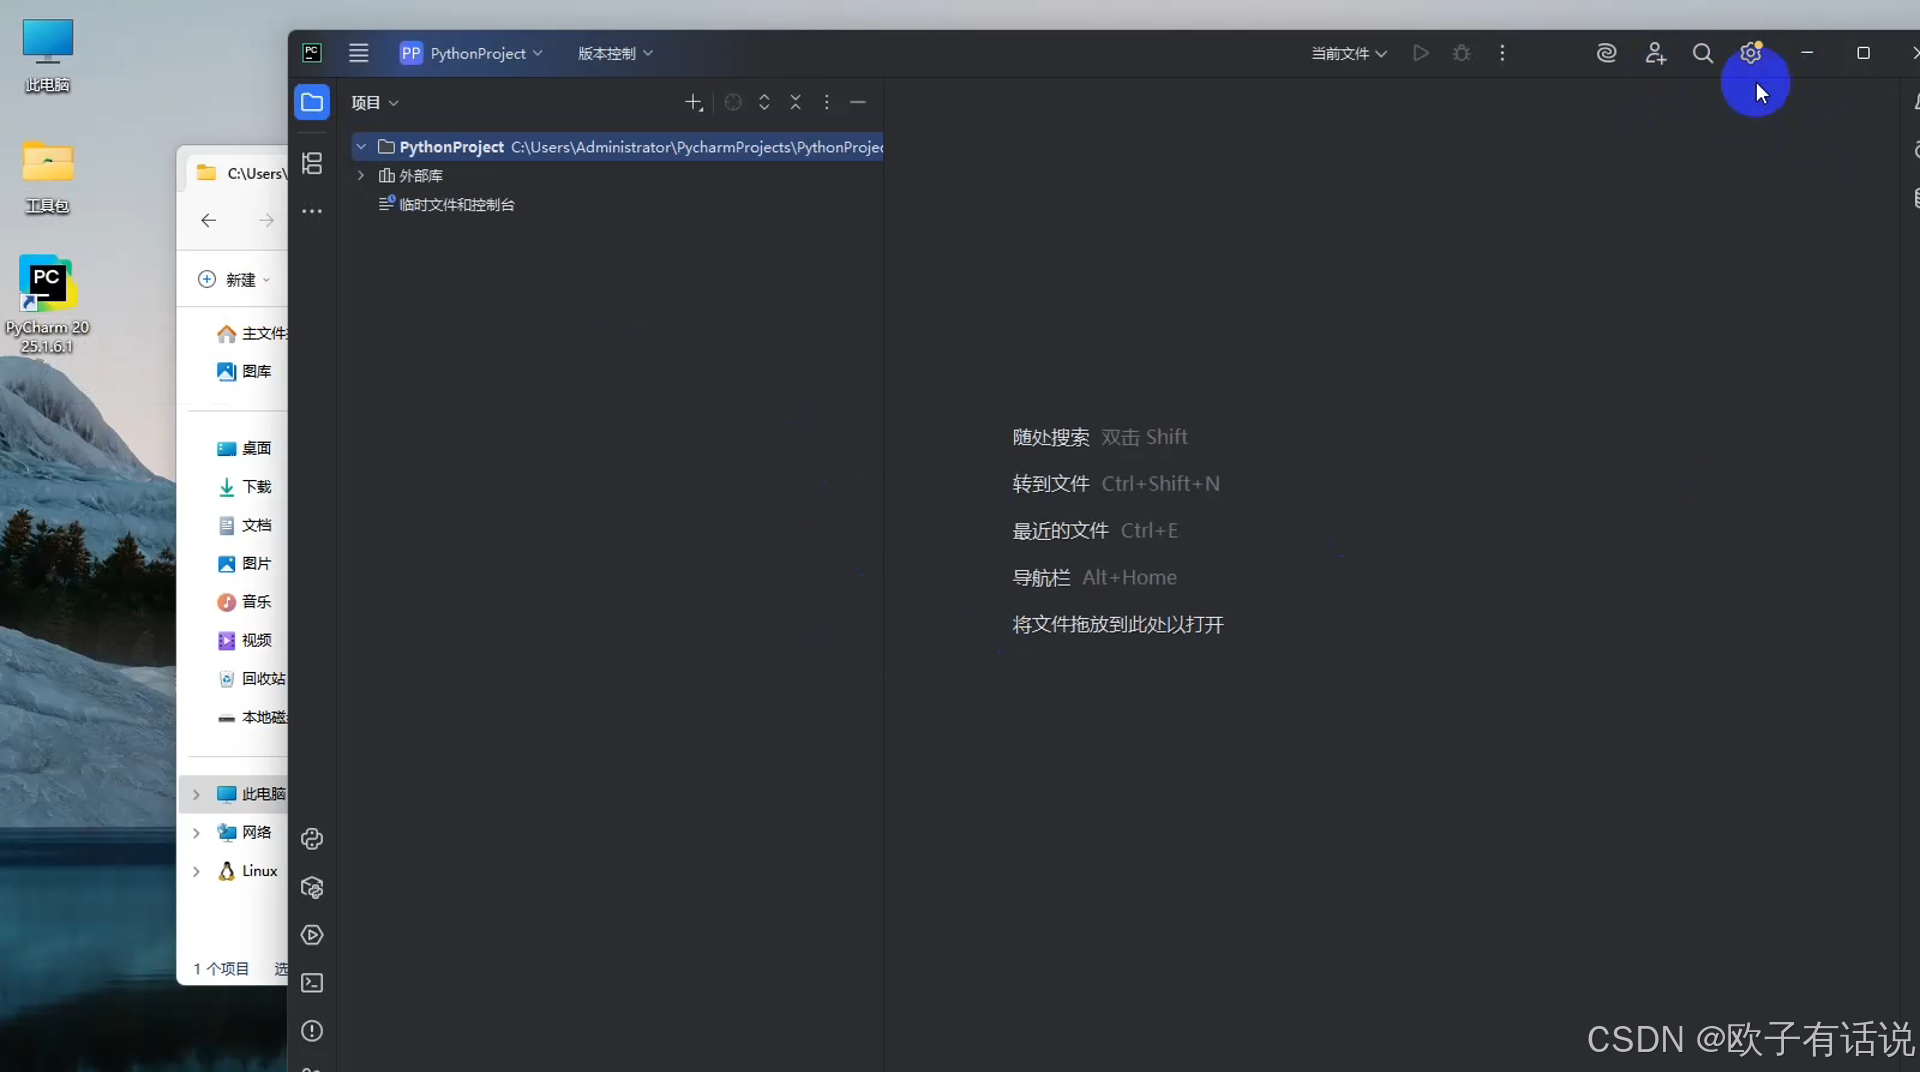Screen dimensions: 1920x1072
Task: Click the 转到文件 hint text in editor
Action: [x=1051, y=484]
